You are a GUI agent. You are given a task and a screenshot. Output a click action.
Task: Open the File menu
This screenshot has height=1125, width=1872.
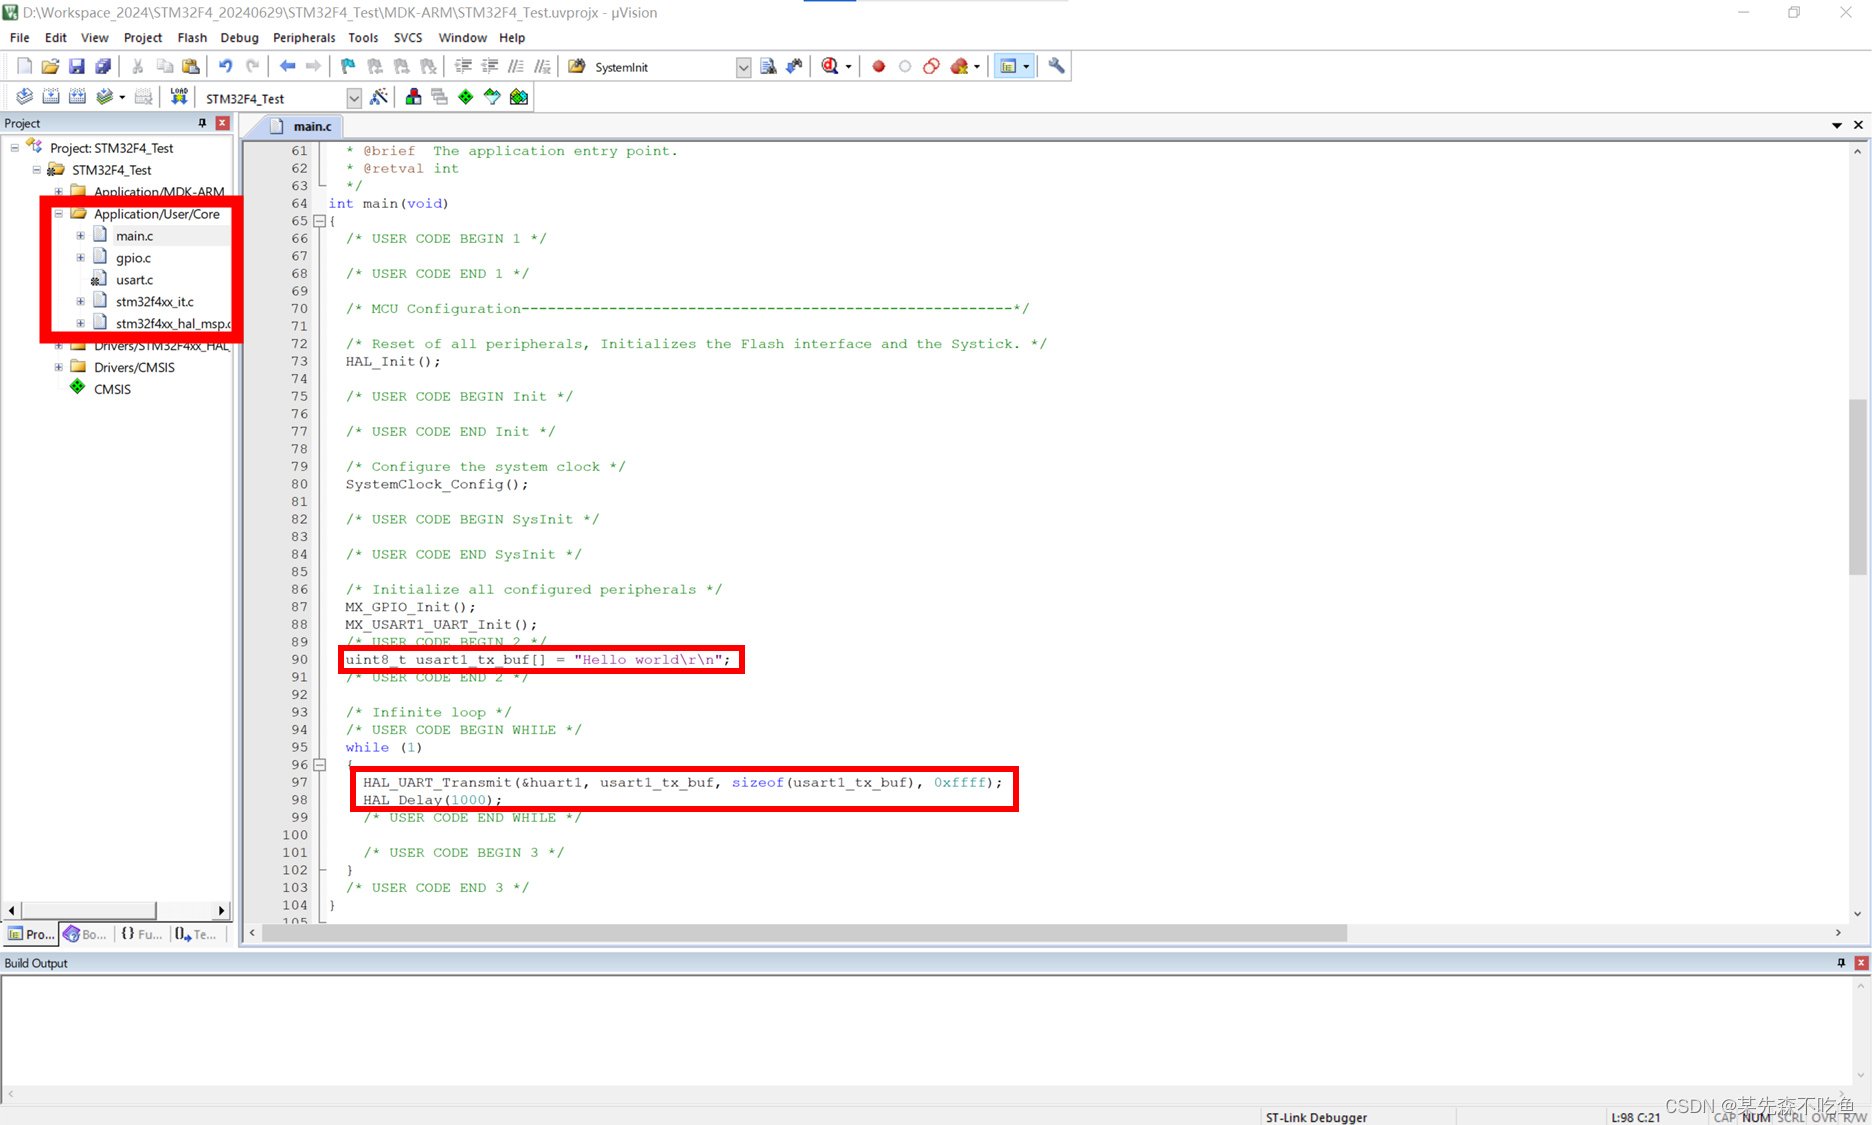point(19,37)
